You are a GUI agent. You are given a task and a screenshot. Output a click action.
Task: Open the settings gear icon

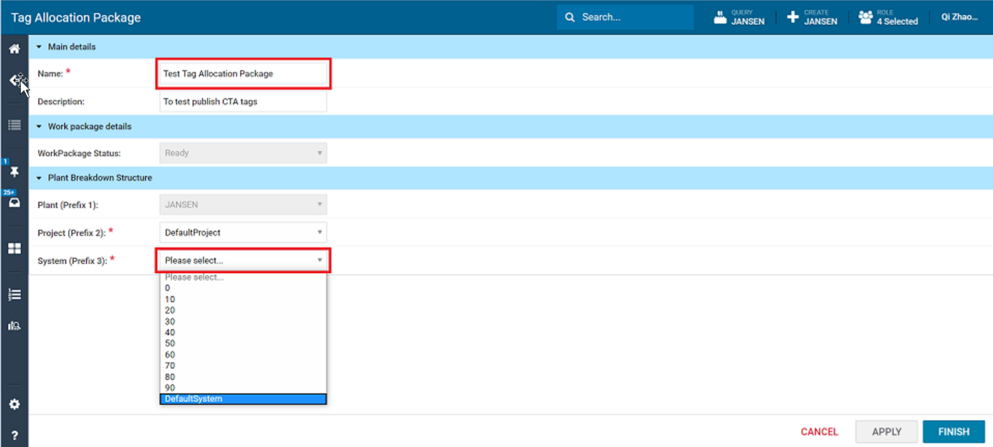[14, 404]
